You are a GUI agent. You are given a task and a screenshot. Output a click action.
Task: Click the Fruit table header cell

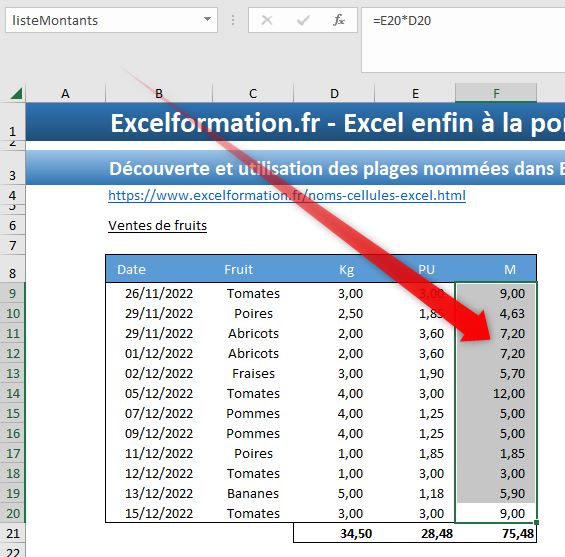click(253, 269)
